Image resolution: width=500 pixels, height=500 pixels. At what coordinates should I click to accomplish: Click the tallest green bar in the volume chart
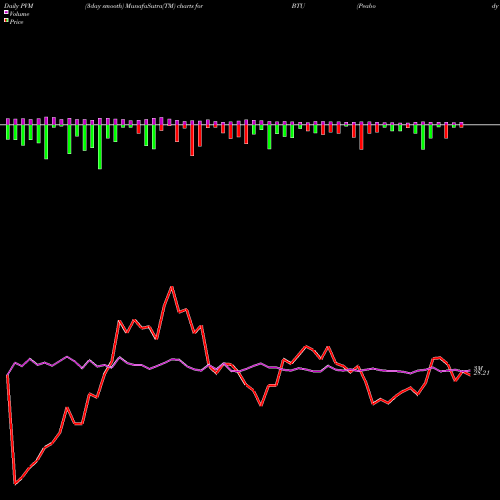pos(100,147)
